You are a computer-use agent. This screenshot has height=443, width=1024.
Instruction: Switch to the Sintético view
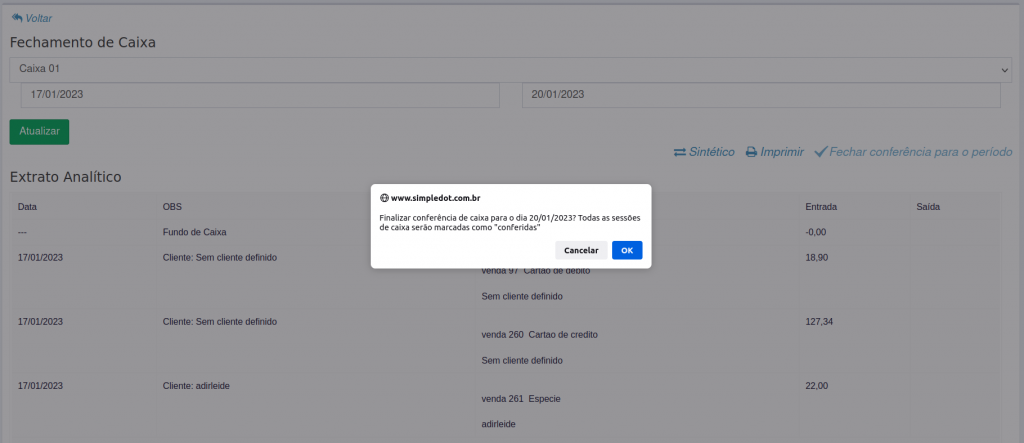[711, 152]
